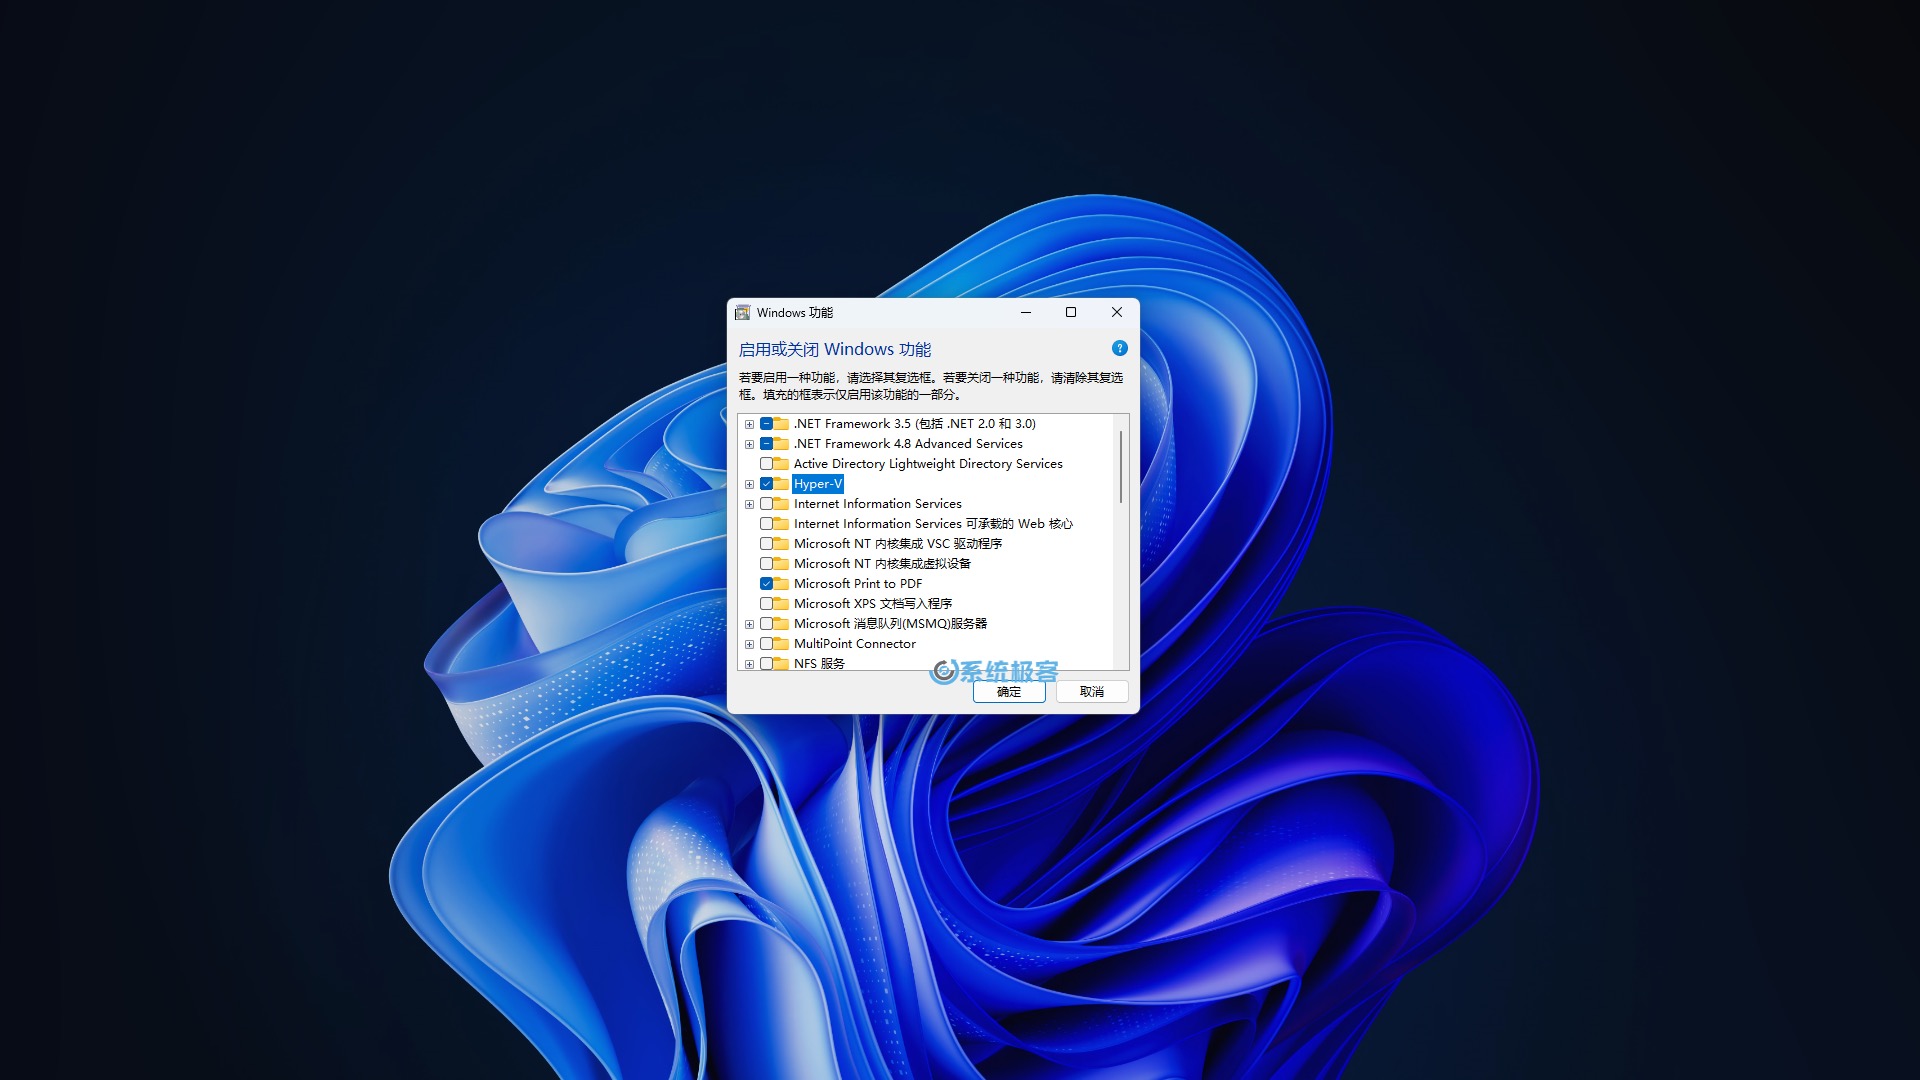Click folder icon beside Microsoft NT 内核集成 VSC 驱动程序
1920x1080 pixels.
pyautogui.click(x=781, y=544)
